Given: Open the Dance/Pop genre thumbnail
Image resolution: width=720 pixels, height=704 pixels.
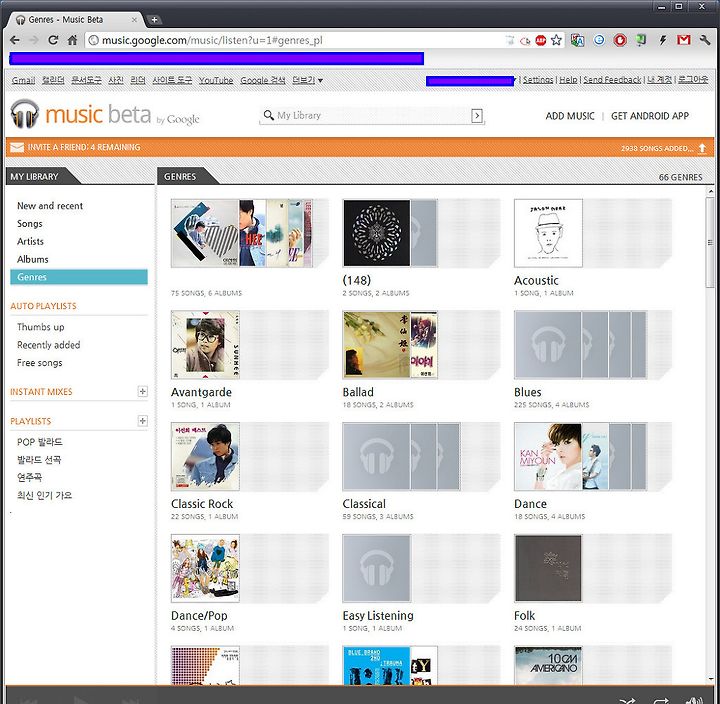Looking at the screenshot, I should click(x=205, y=568).
